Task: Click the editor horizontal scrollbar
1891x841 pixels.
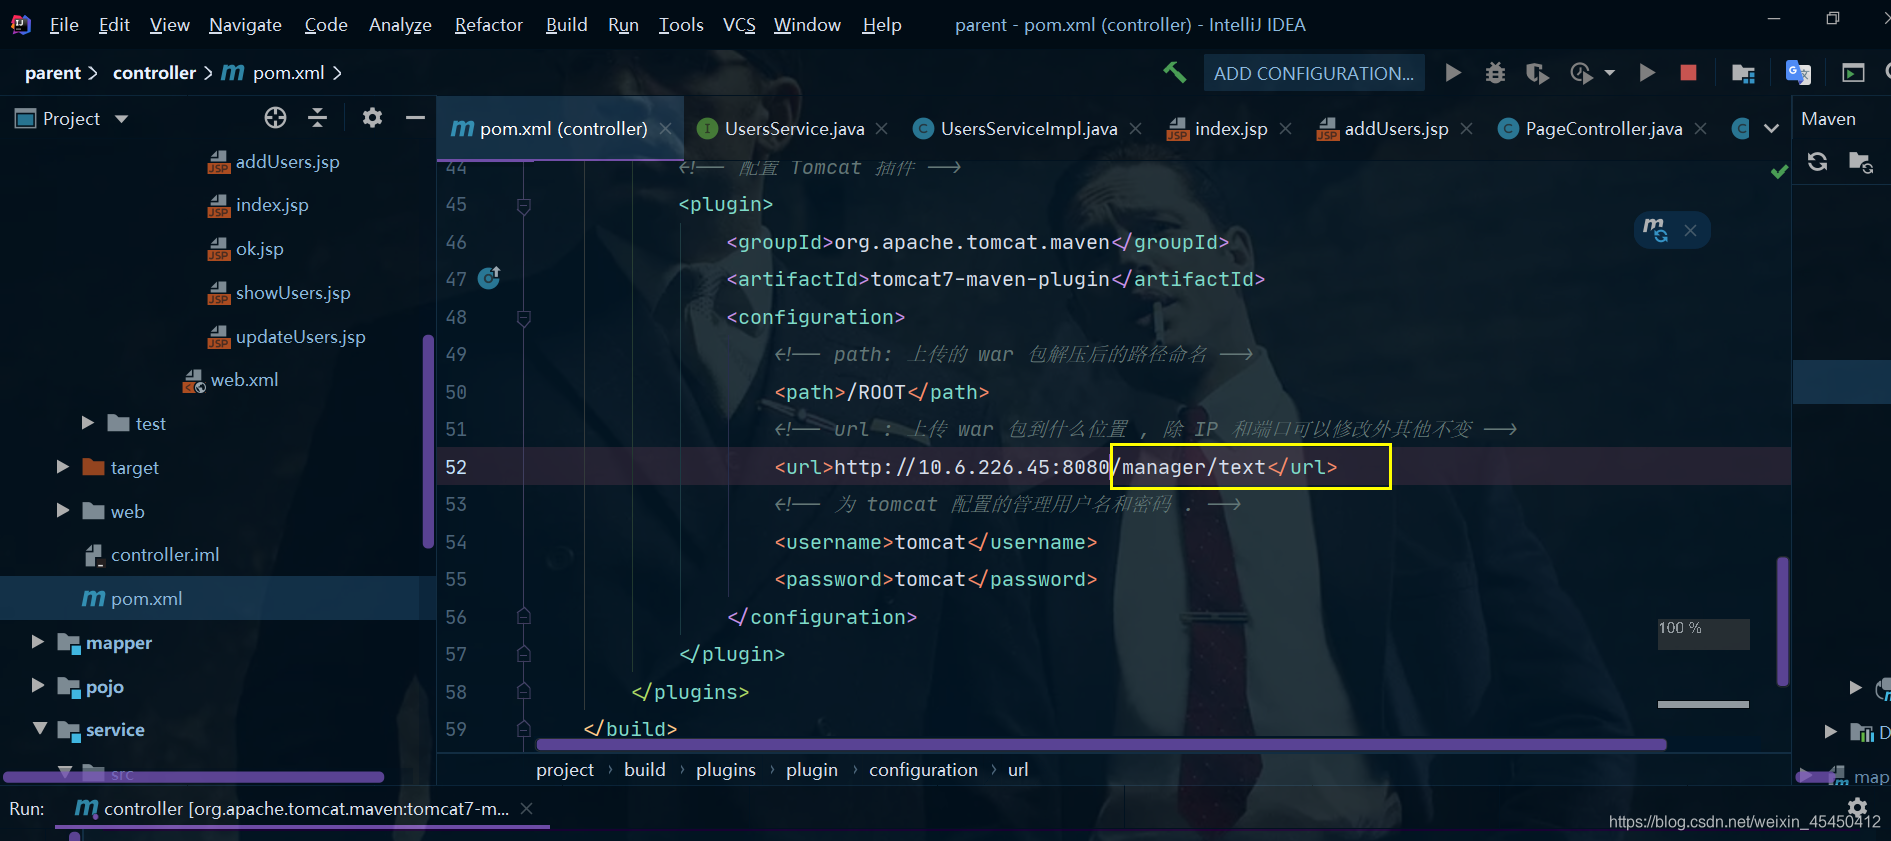Action: 1101,744
